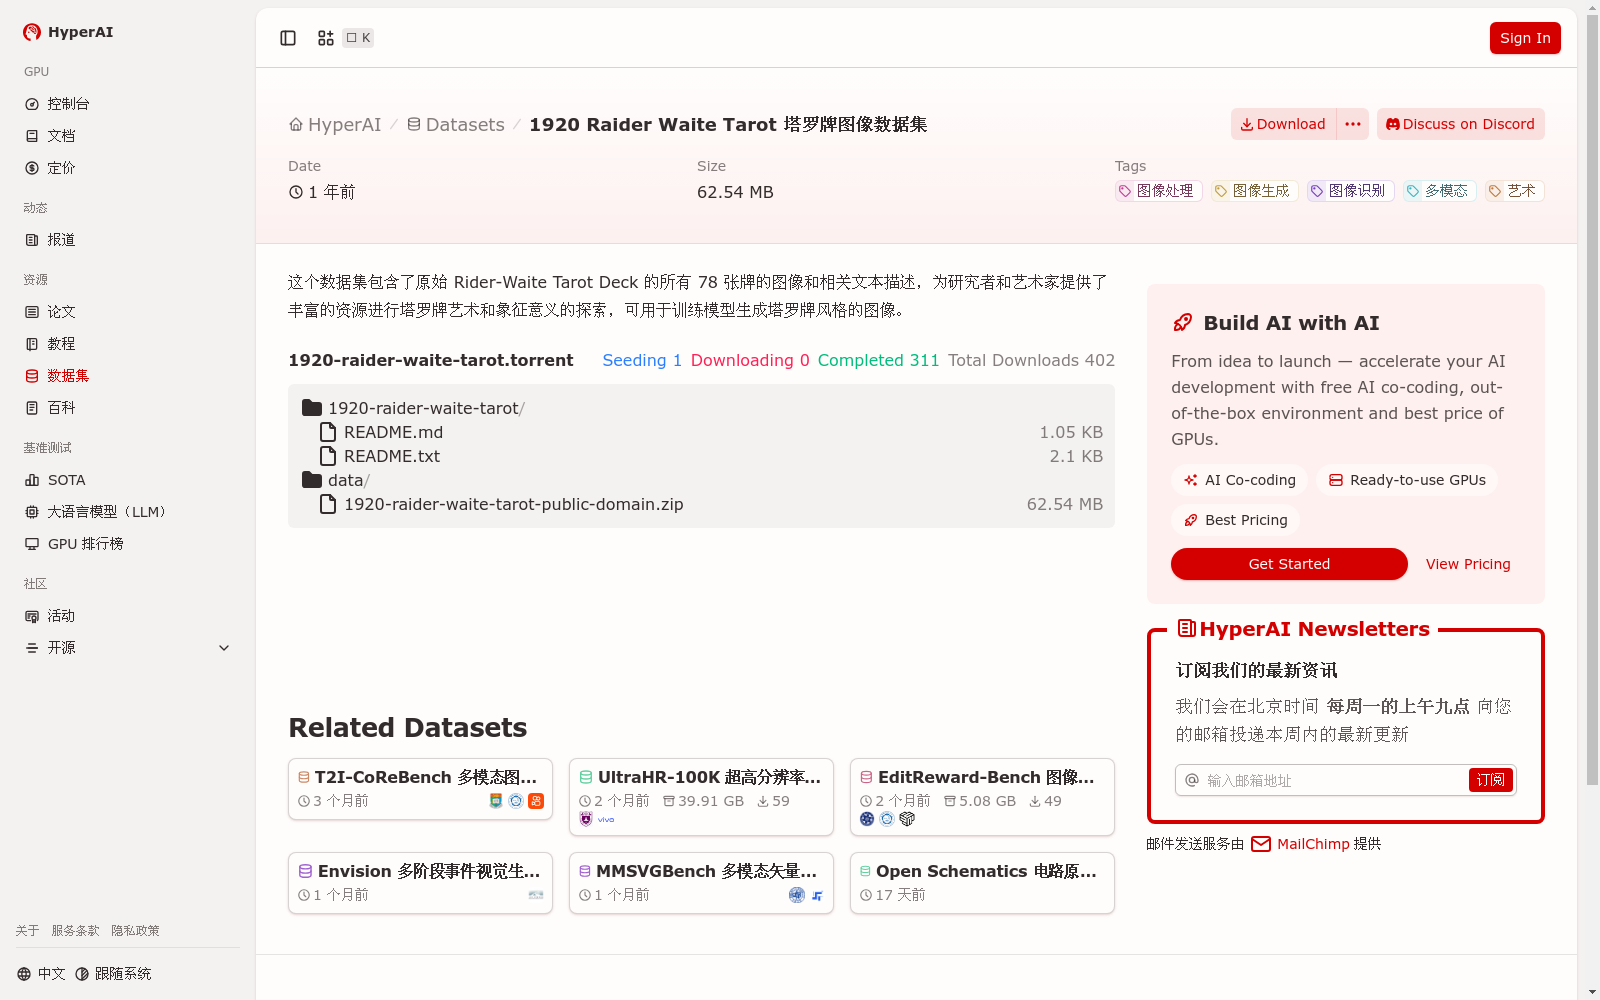Screen dimensions: 1600x1000
Task: Open the MailChimp link
Action: (x=1300, y=844)
